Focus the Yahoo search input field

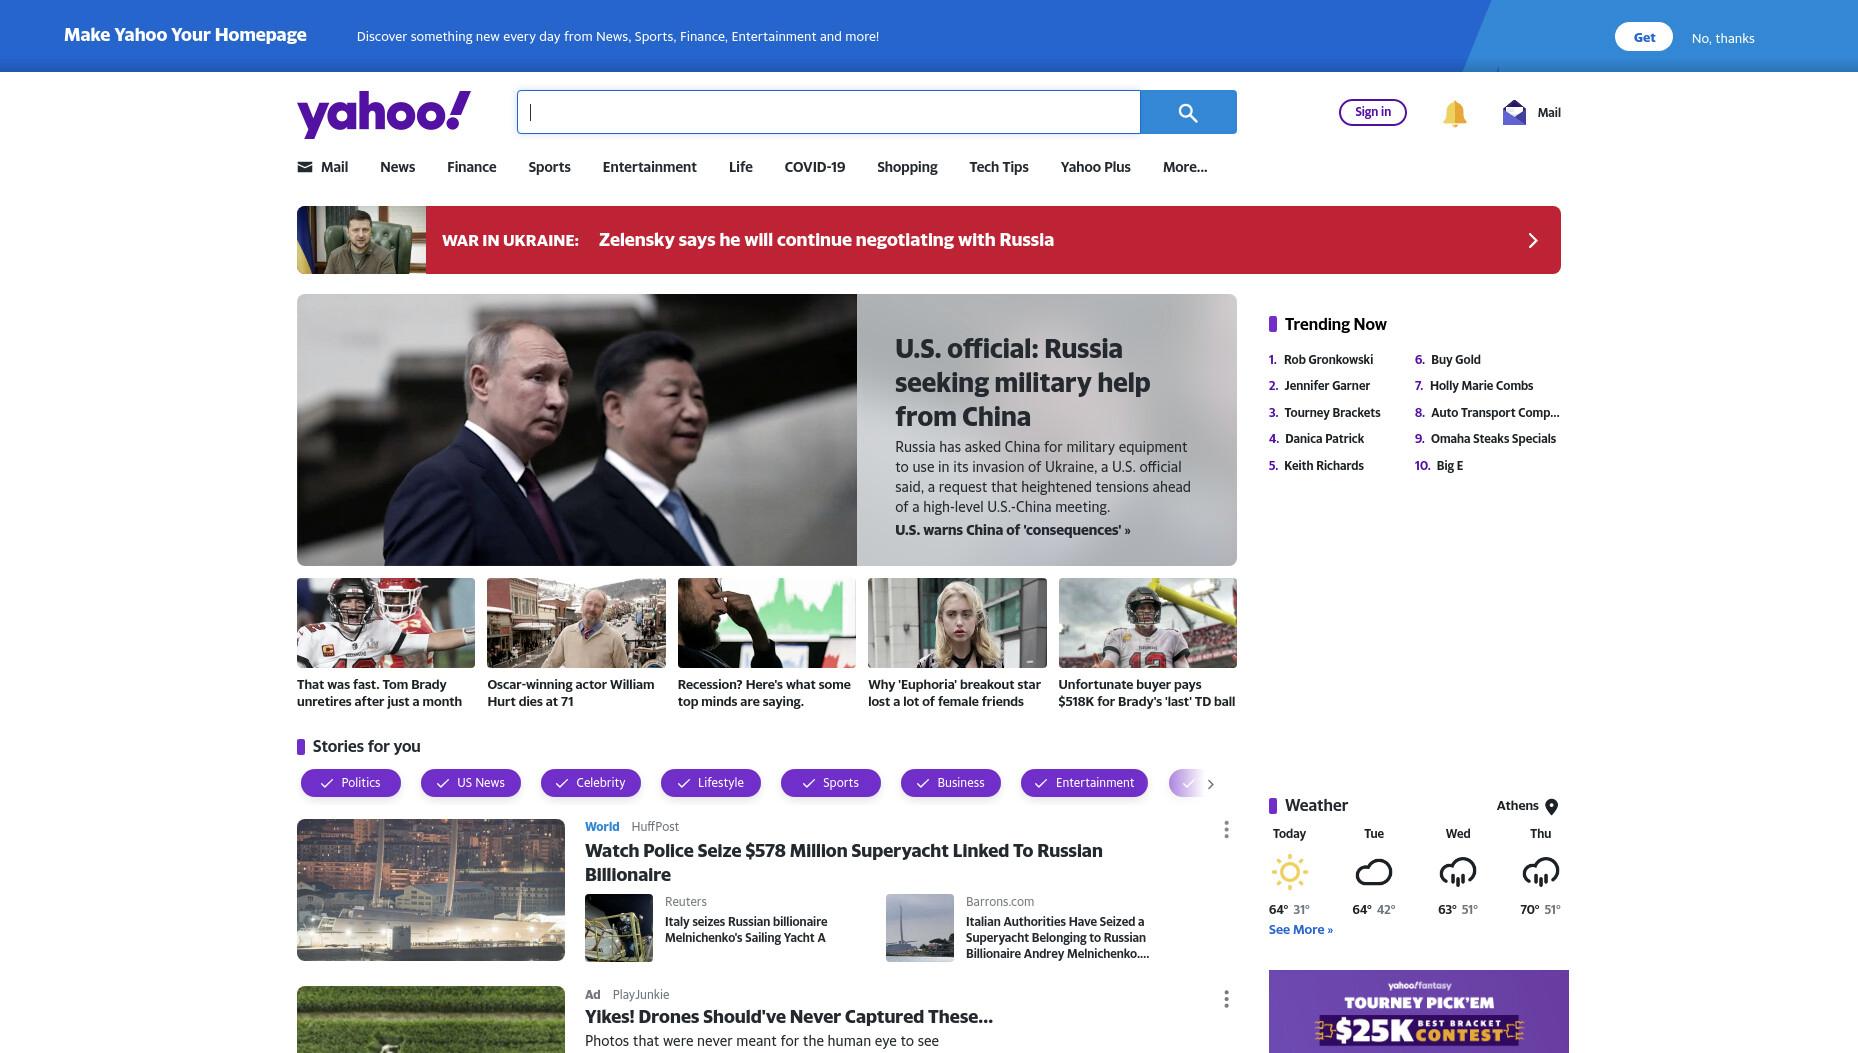coord(829,112)
